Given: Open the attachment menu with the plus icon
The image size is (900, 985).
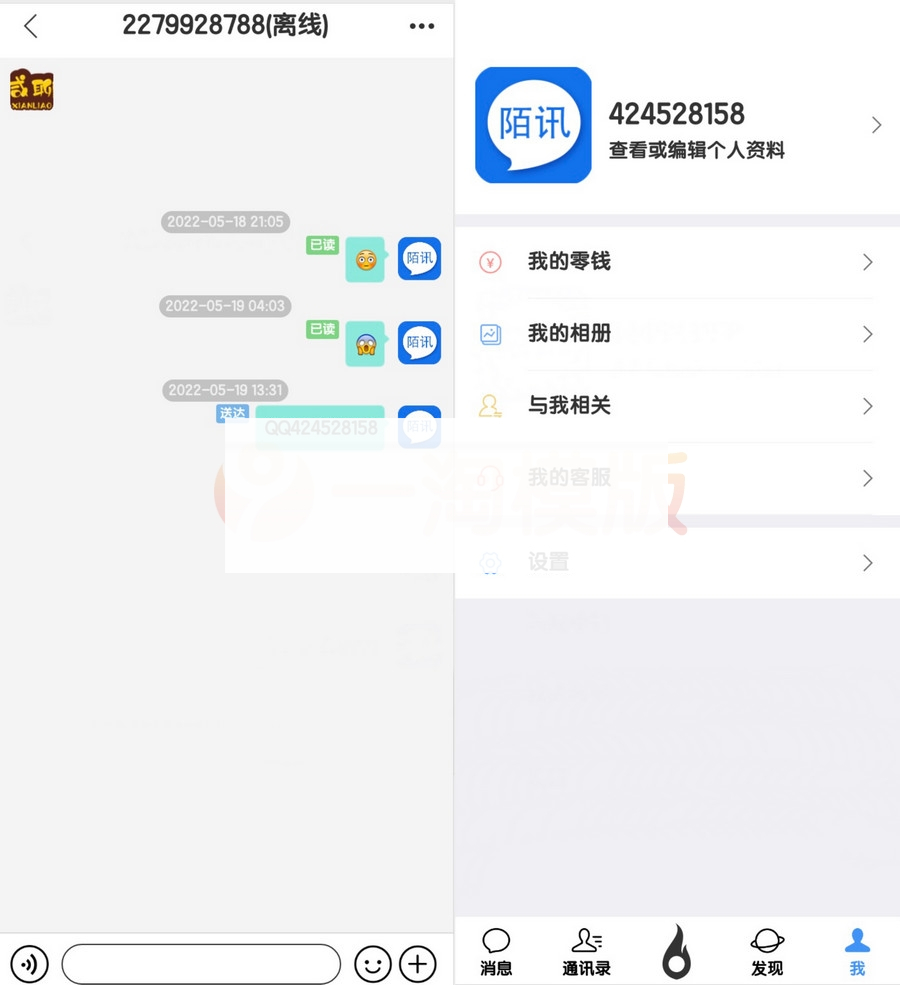Looking at the screenshot, I should [417, 963].
